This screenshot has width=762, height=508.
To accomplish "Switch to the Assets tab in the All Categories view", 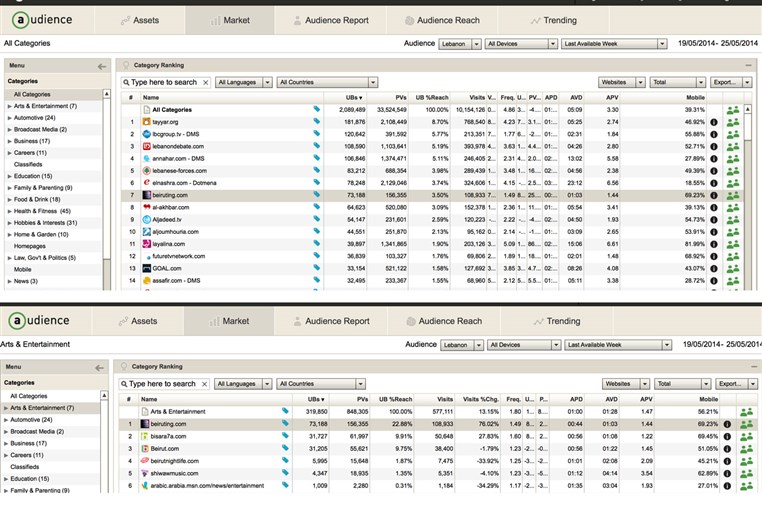I will pos(140,20).
